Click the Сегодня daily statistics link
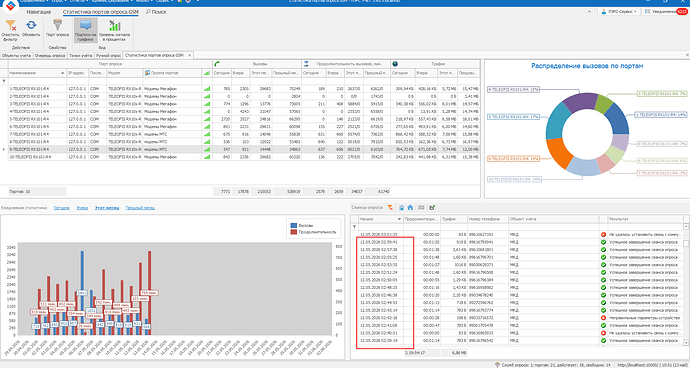The height and width of the screenshot is (368, 690). [62, 208]
